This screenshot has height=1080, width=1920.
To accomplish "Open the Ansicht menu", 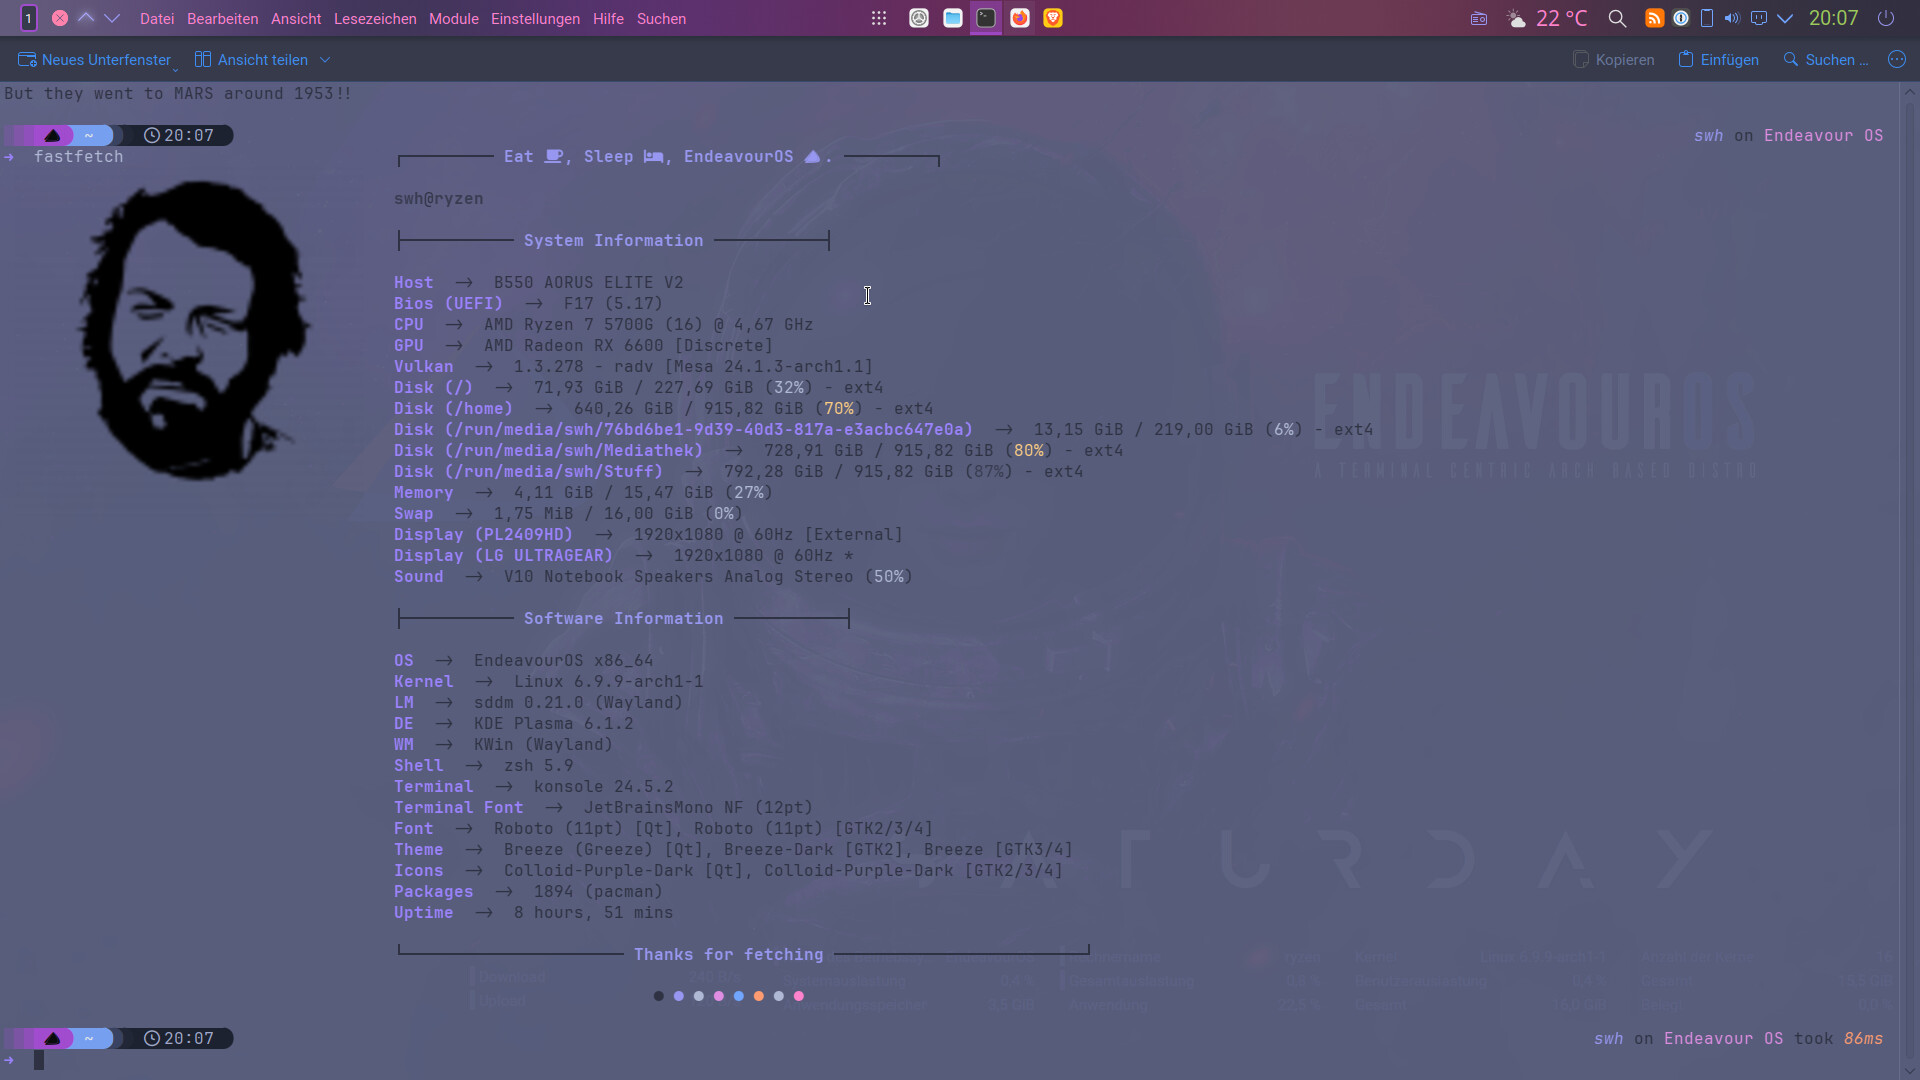I will point(296,18).
